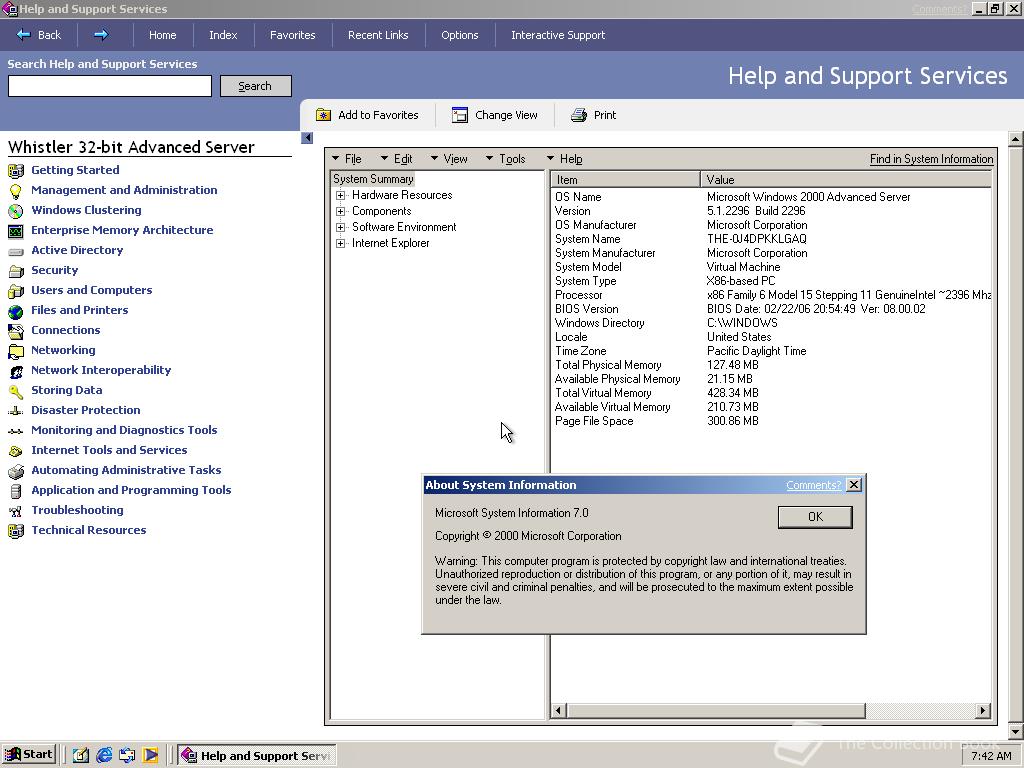This screenshot has width=1024, height=768.
Task: Open the Start menu
Action: (x=29, y=754)
